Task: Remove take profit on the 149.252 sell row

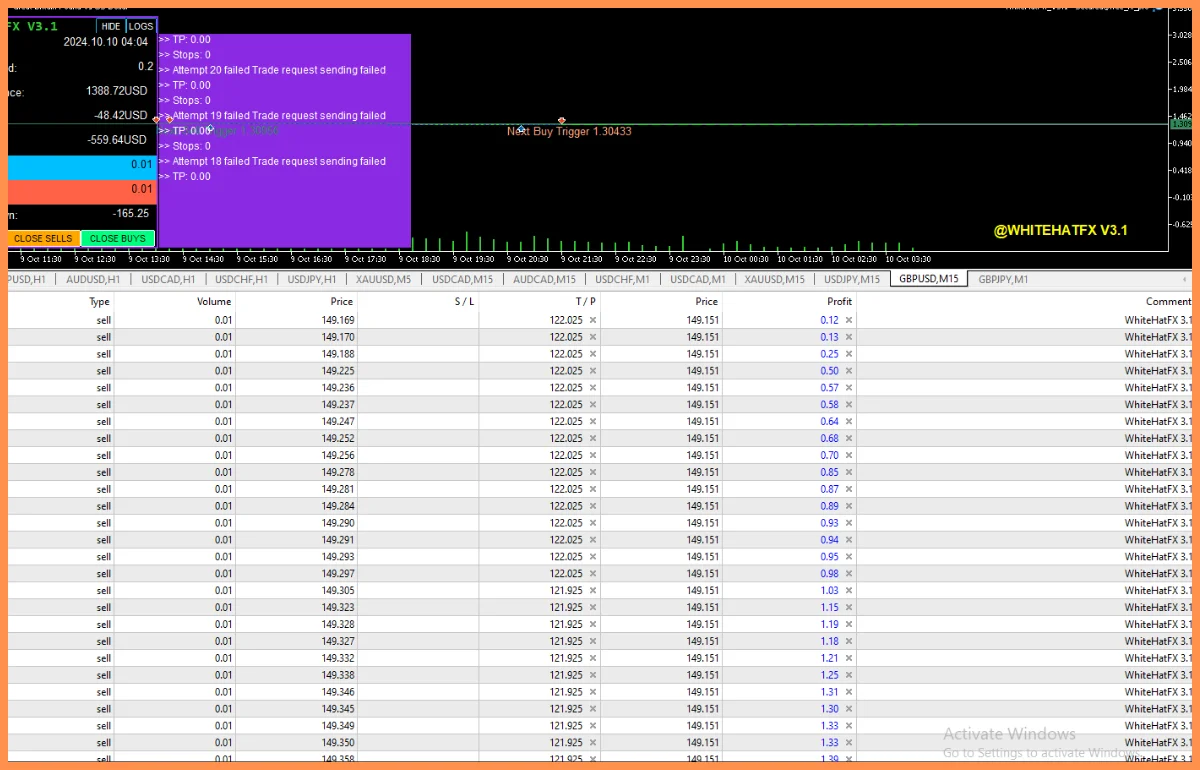Action: tap(592, 438)
